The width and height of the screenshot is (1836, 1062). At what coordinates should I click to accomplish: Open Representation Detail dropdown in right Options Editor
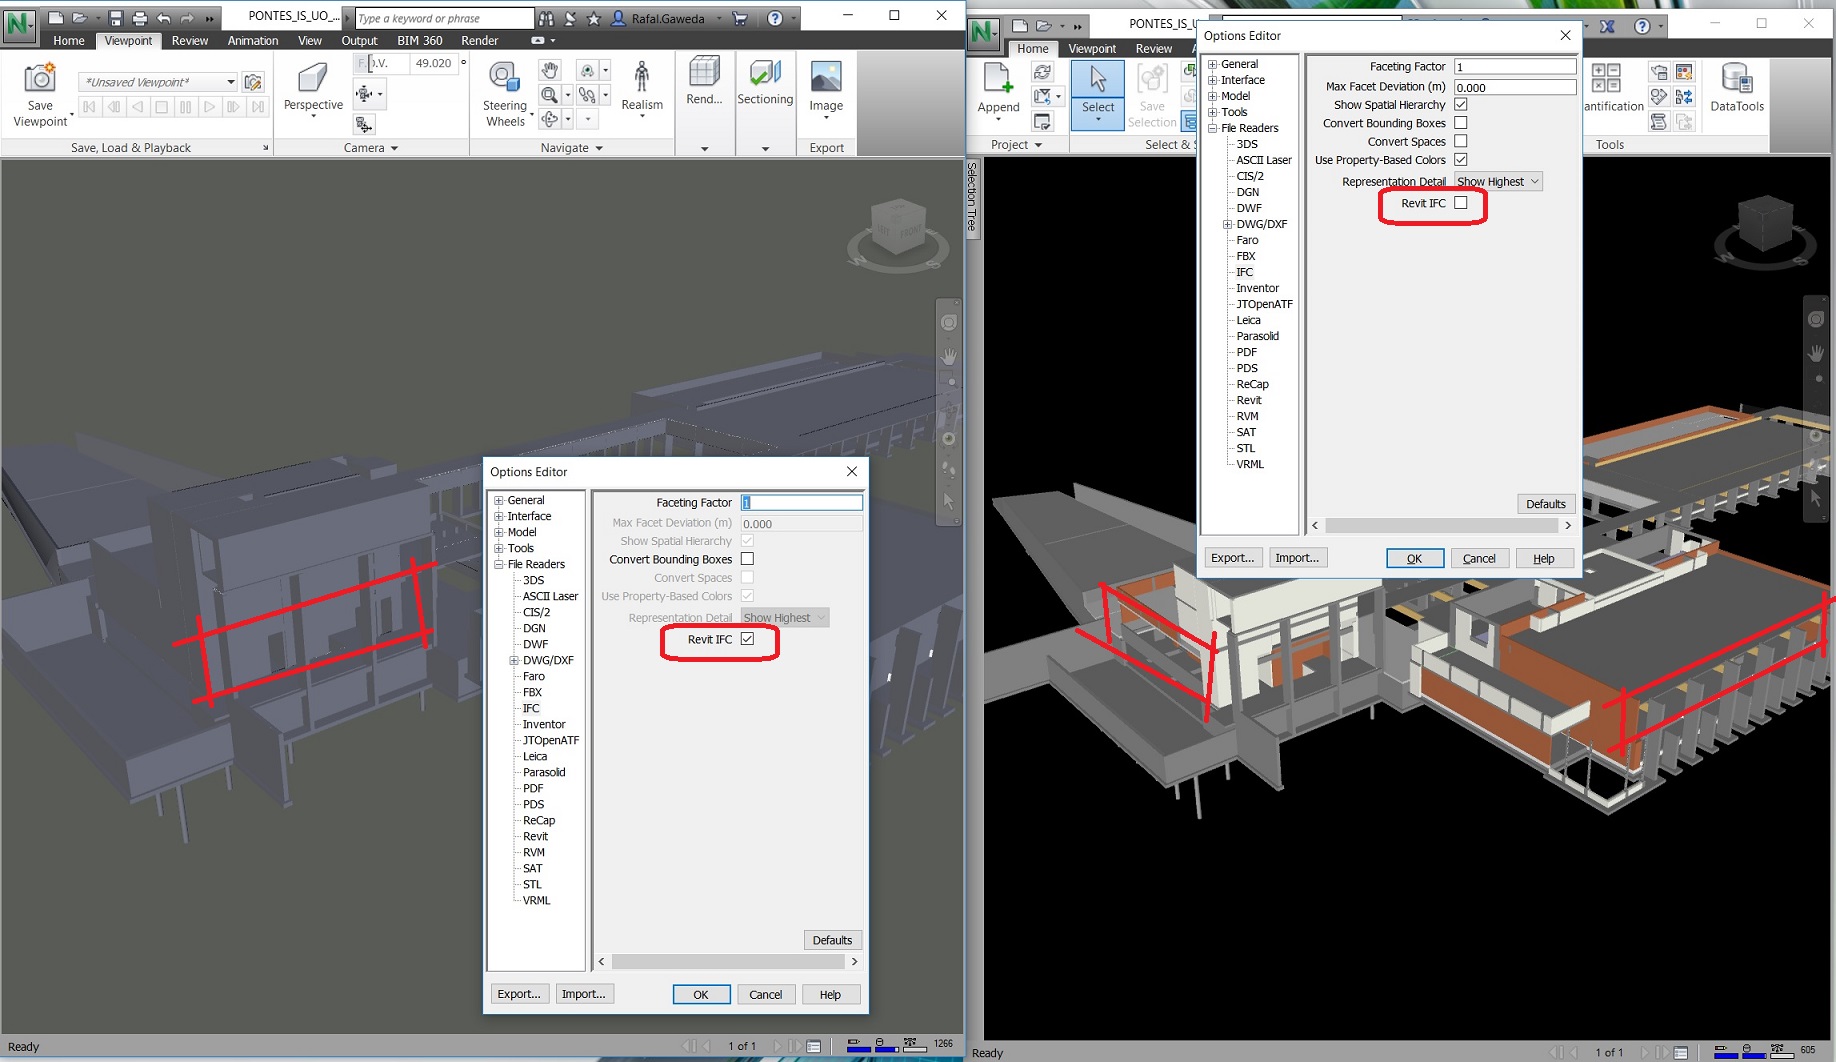click(1498, 181)
